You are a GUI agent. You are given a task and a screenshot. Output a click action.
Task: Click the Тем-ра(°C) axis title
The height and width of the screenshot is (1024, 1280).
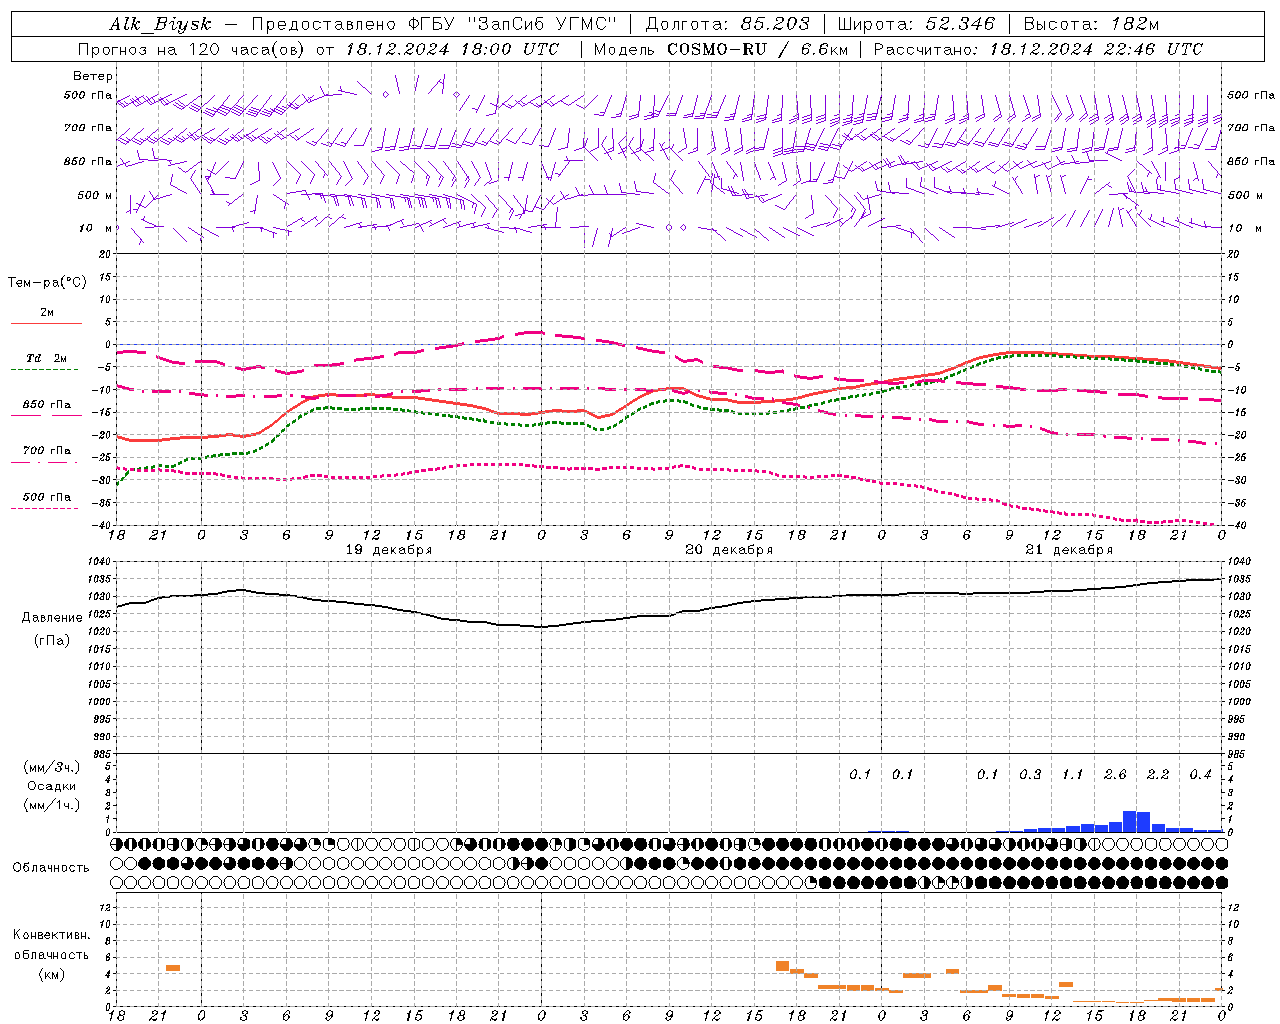47,282
